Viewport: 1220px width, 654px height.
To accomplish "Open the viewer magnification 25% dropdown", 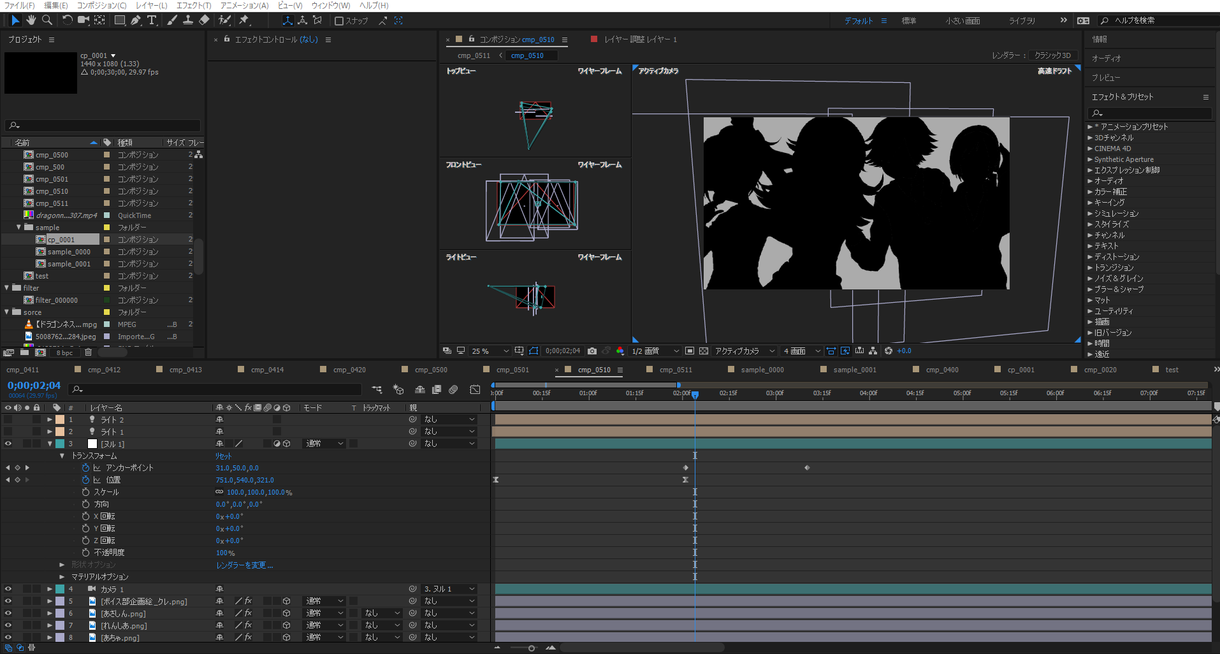I will [x=489, y=351].
